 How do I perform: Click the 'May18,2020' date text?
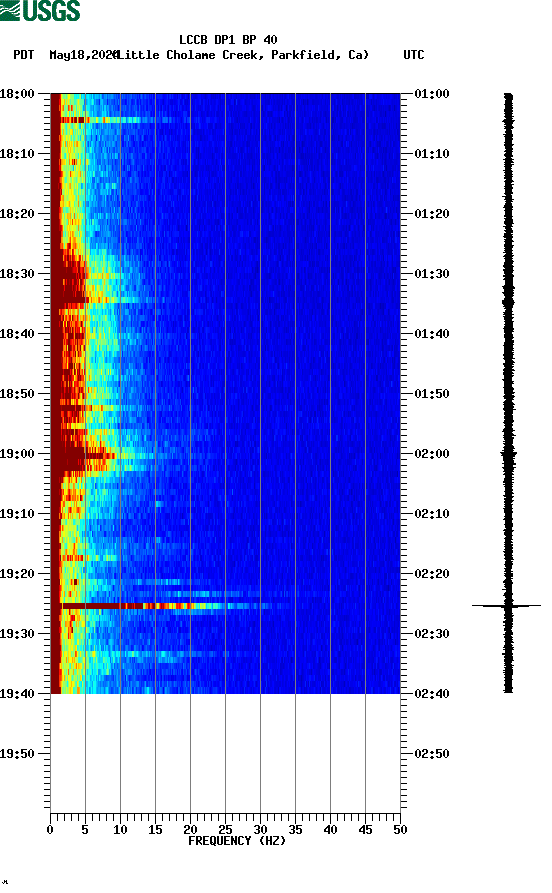click(x=83, y=55)
